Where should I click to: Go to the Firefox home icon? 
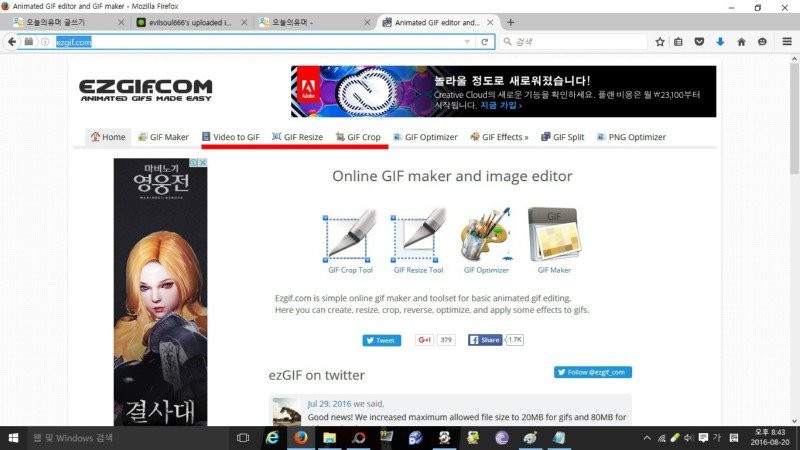click(x=741, y=42)
